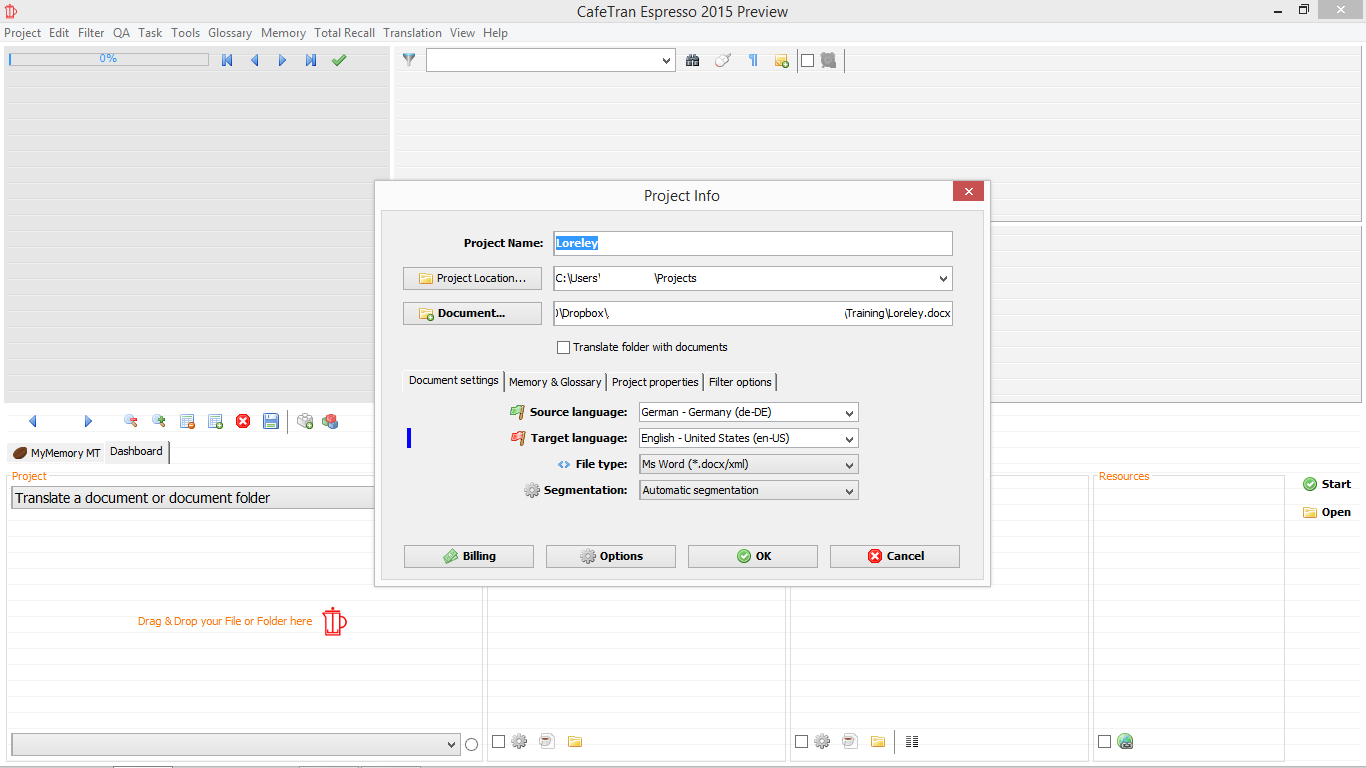Toggle the paragraph mark icon
1366x768 pixels.
pos(753,61)
